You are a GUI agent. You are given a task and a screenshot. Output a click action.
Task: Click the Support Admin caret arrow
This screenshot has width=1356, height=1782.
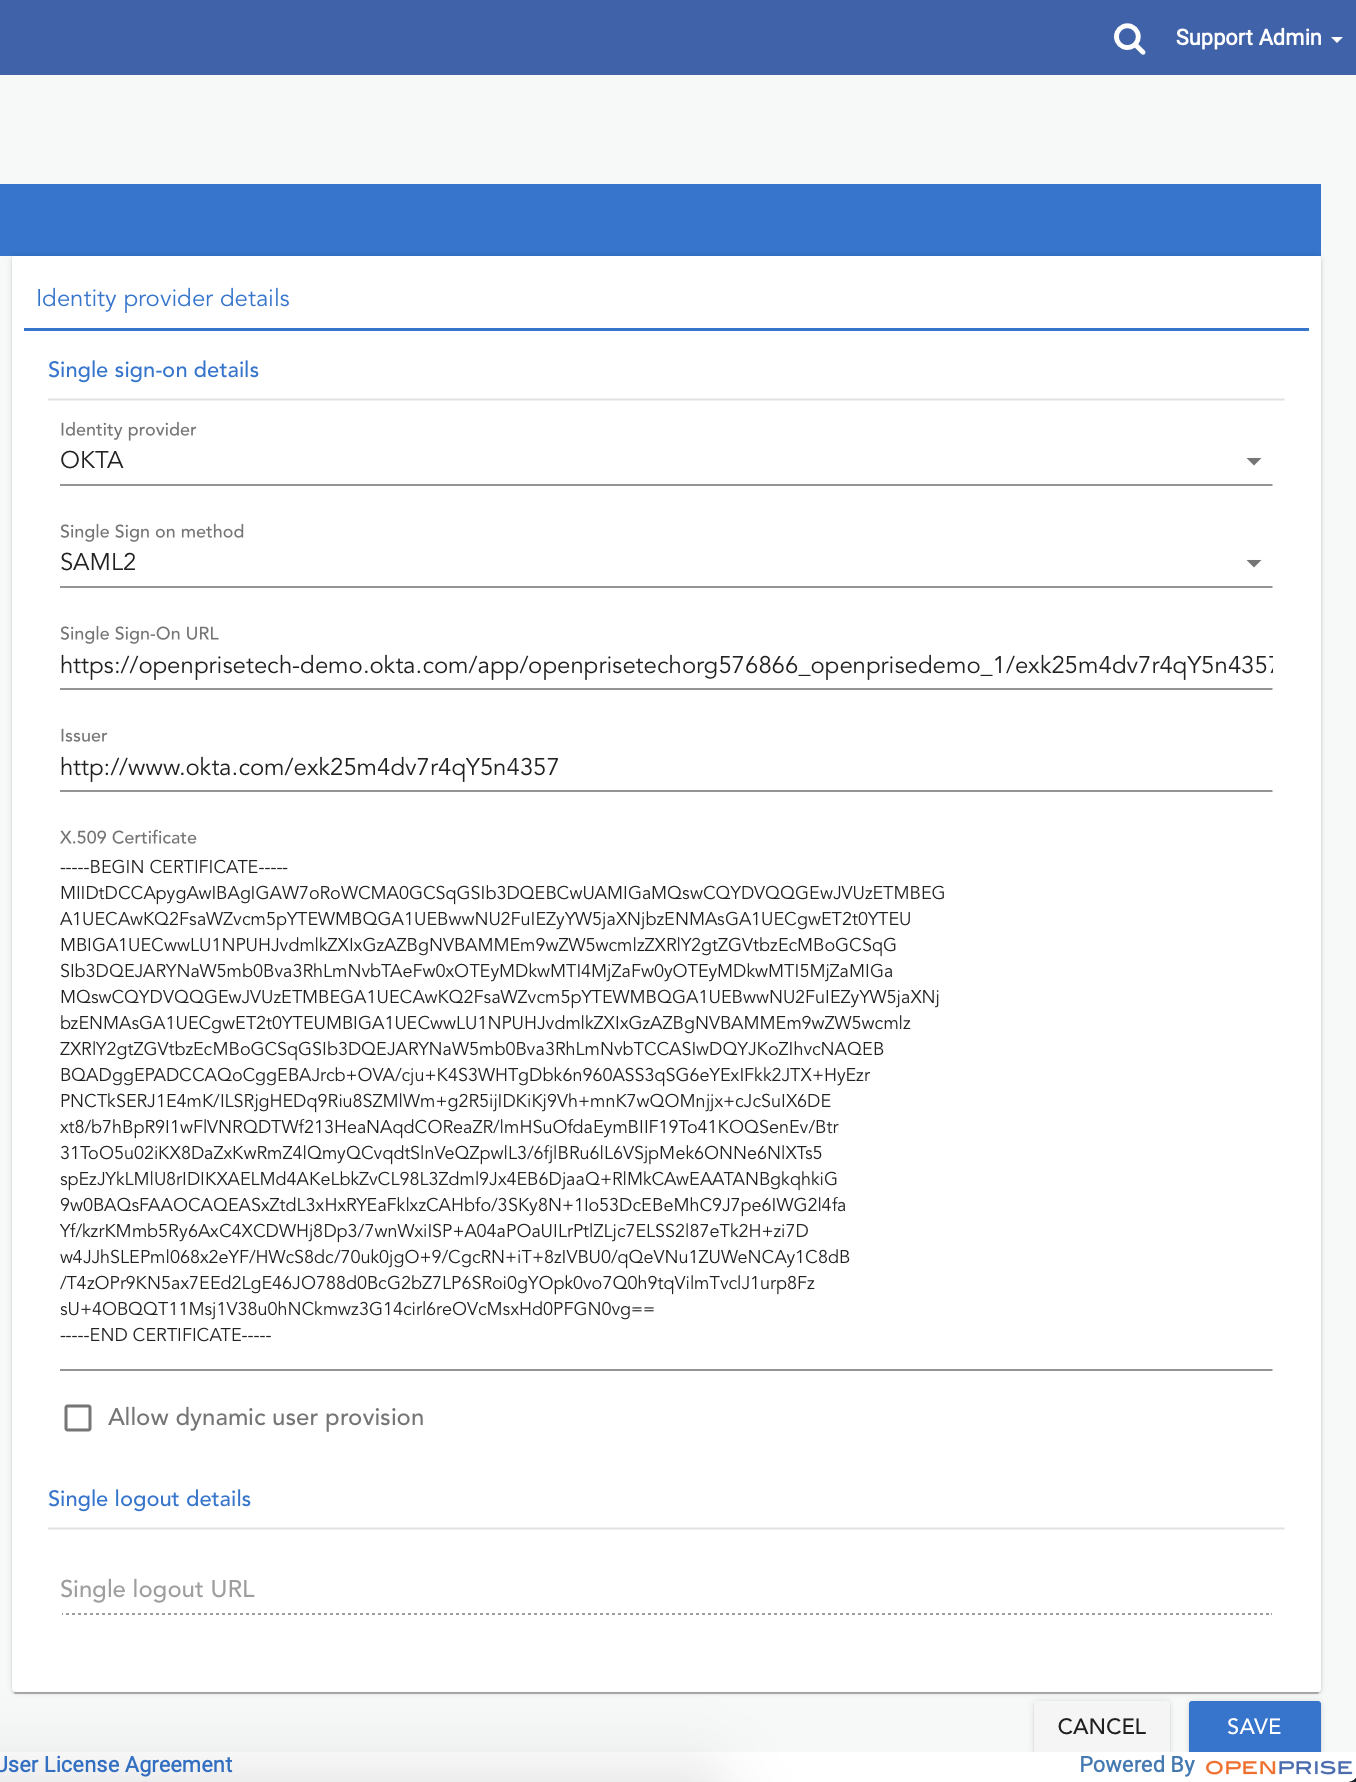pyautogui.click(x=1336, y=40)
